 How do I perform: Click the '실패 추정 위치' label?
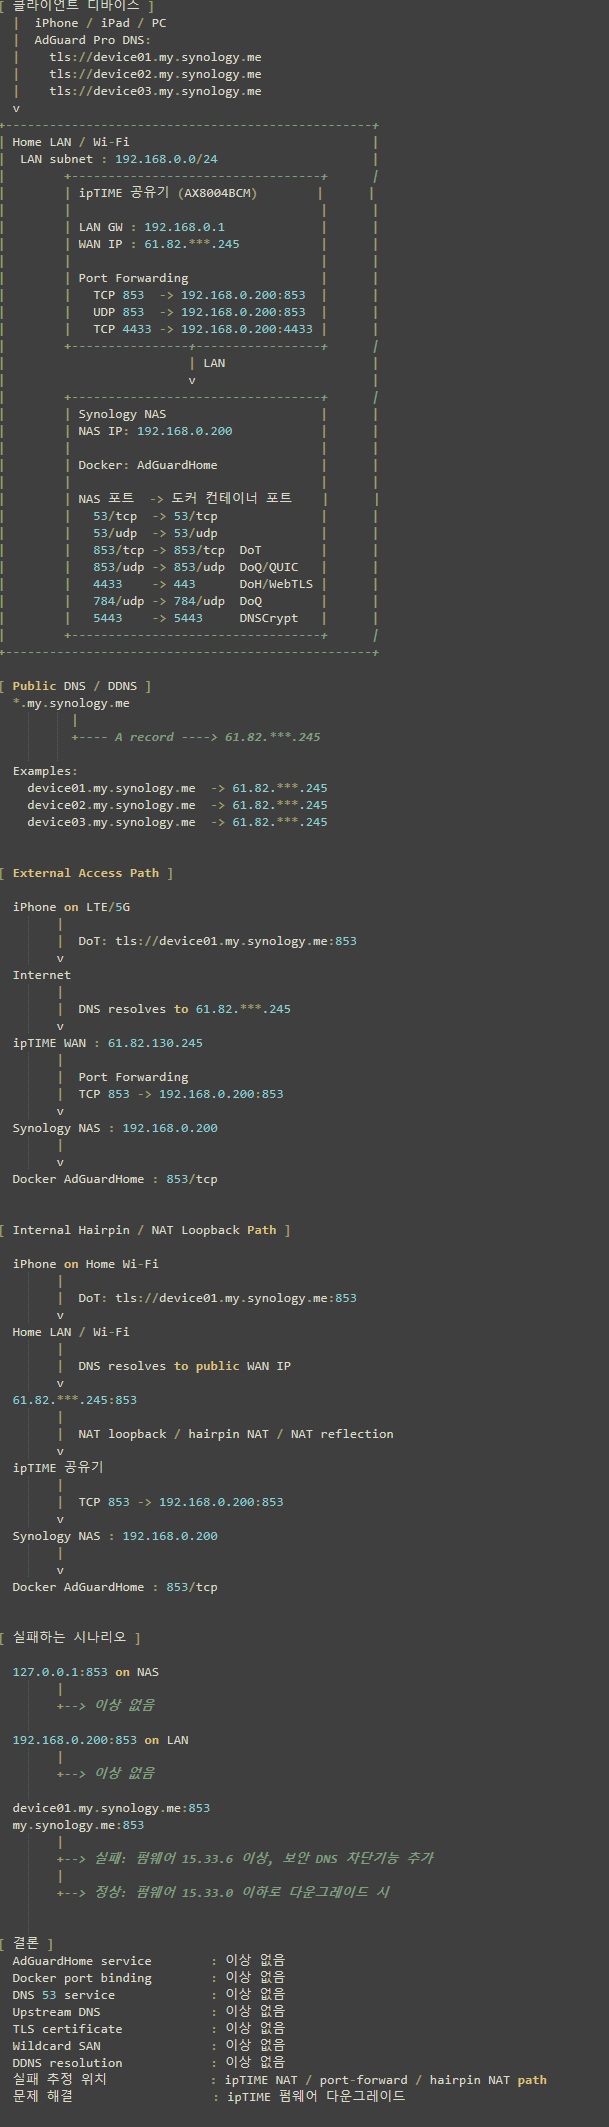pyautogui.click(x=59, y=2080)
